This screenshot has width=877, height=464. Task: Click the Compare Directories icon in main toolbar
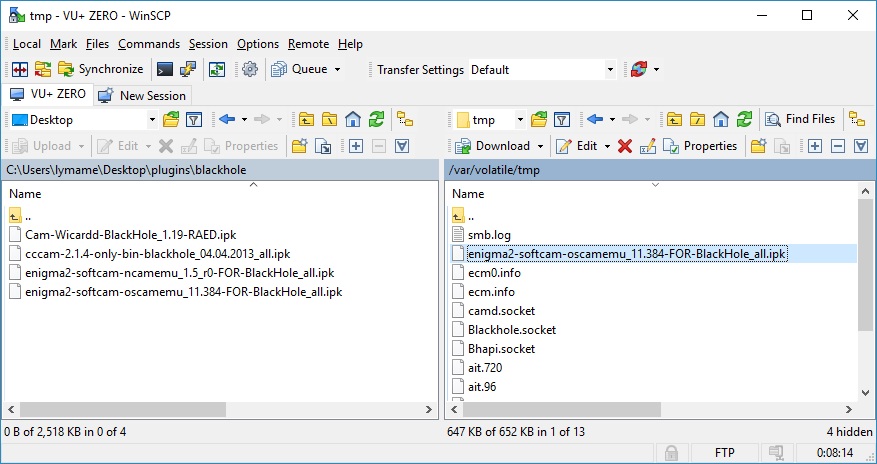point(20,69)
